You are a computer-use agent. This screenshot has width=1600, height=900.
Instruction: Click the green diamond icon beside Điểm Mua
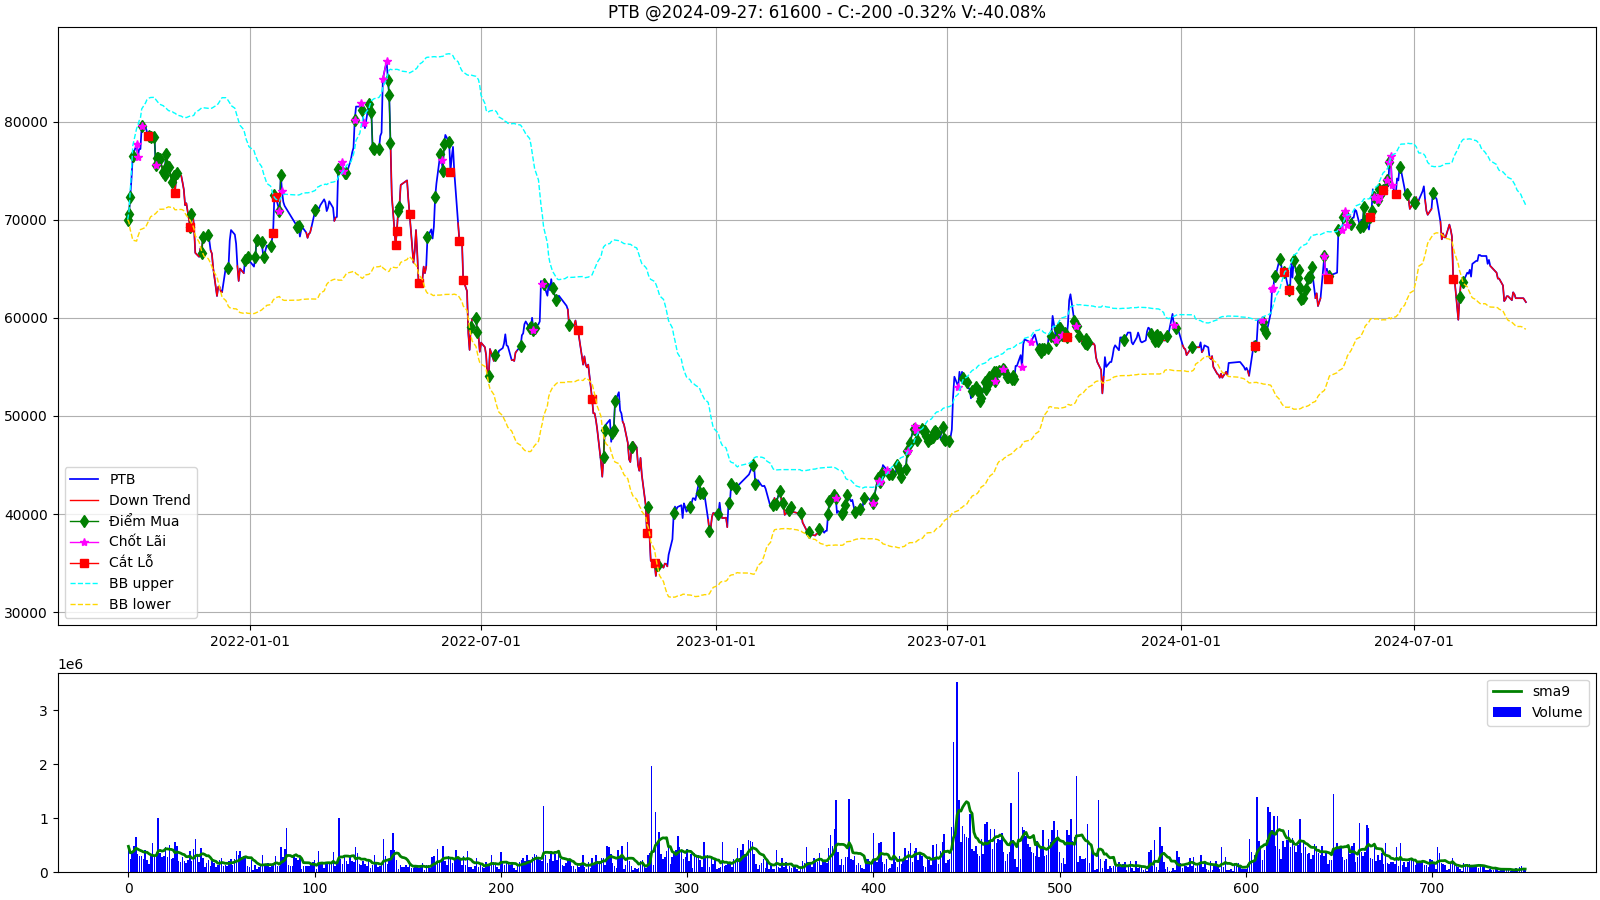(x=84, y=521)
